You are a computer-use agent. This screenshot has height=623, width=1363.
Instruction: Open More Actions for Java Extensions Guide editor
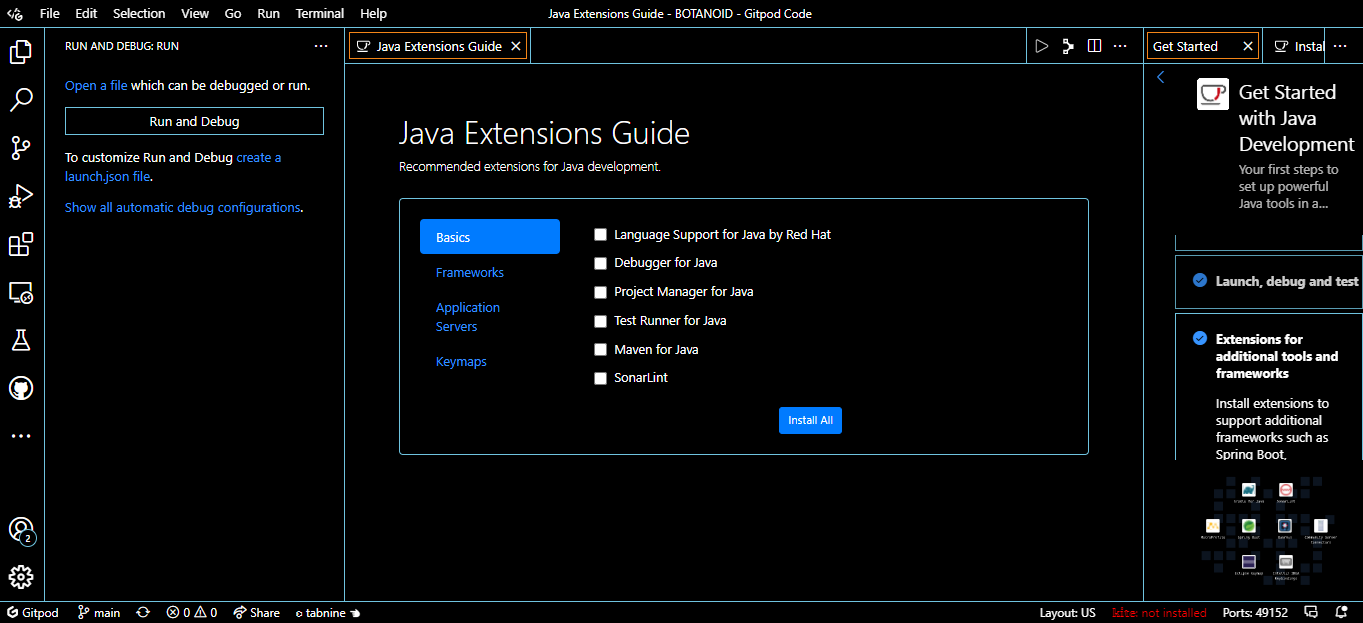pos(1121,46)
